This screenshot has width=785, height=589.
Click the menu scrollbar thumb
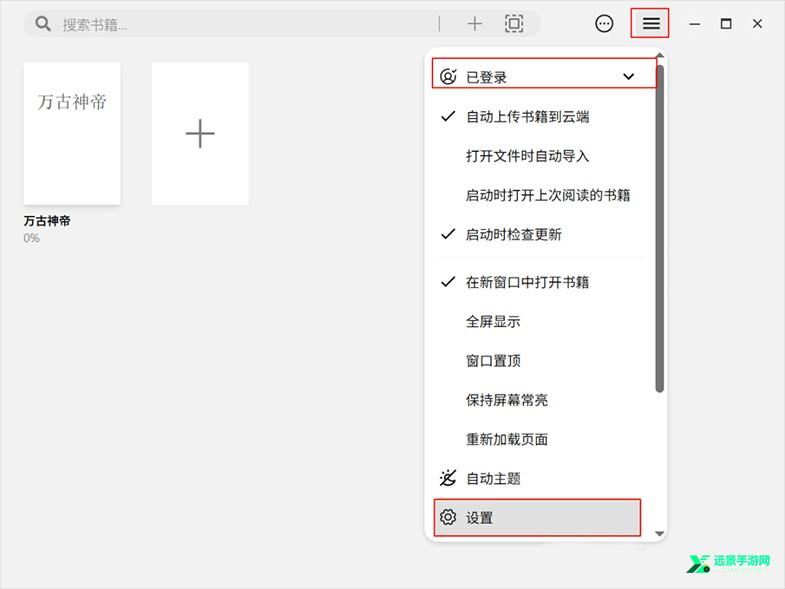tap(659, 228)
